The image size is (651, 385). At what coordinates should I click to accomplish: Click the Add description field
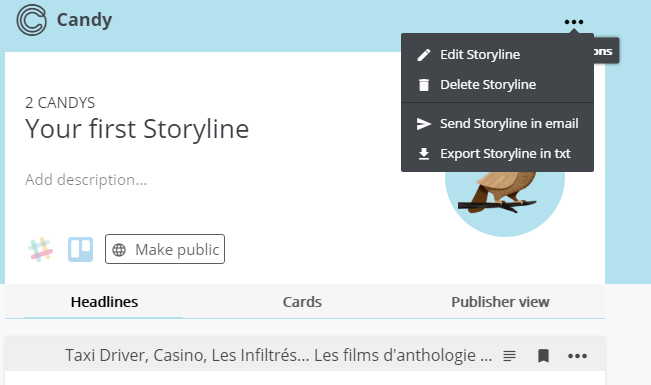click(x=86, y=180)
